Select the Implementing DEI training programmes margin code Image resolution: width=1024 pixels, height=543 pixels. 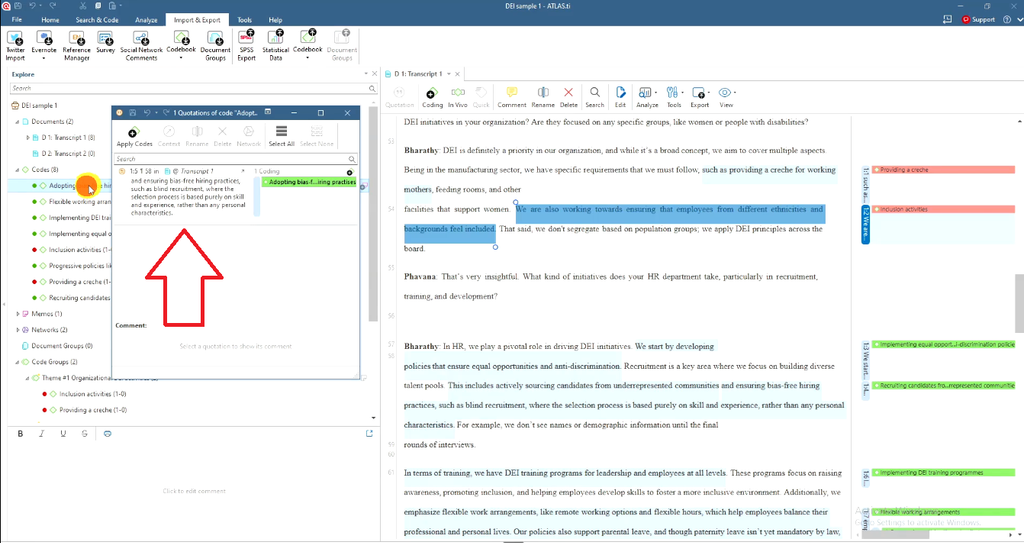point(943,472)
